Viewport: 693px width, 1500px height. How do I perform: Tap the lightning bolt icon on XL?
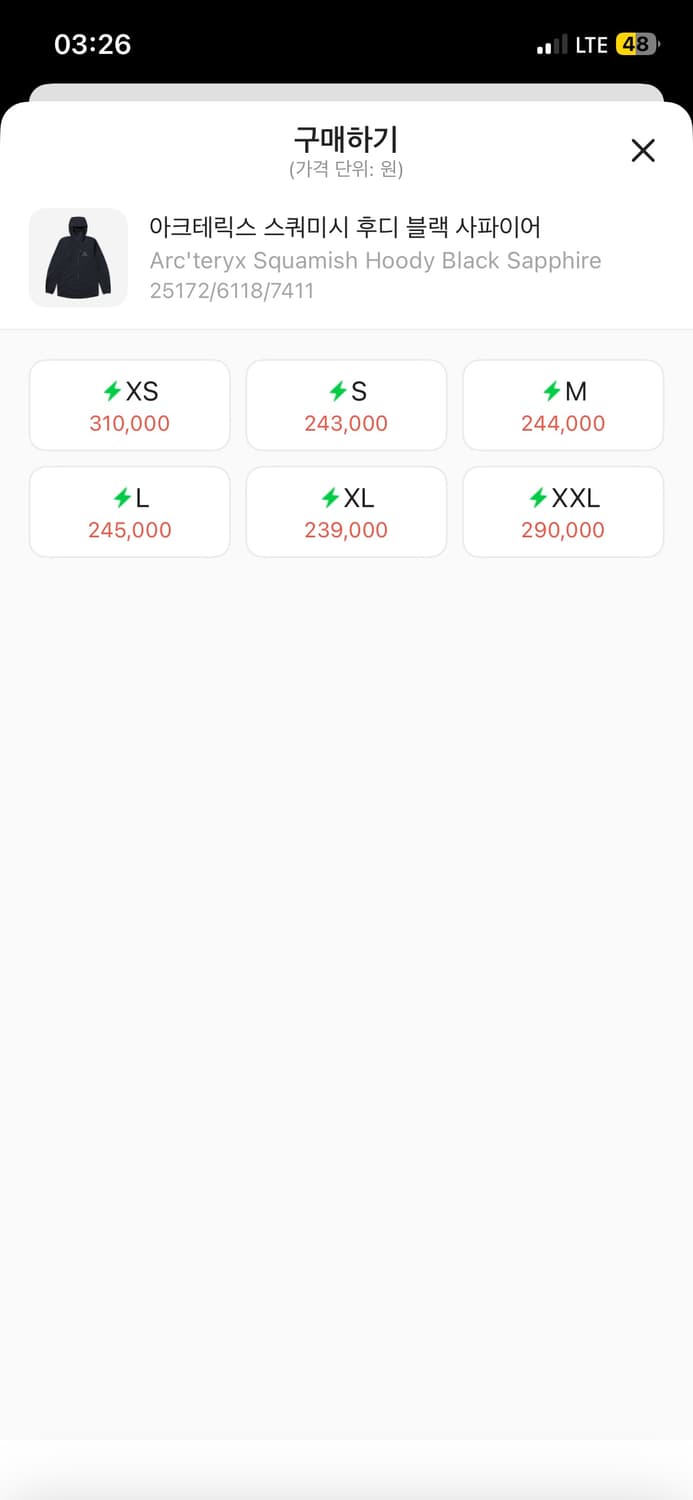coord(330,498)
